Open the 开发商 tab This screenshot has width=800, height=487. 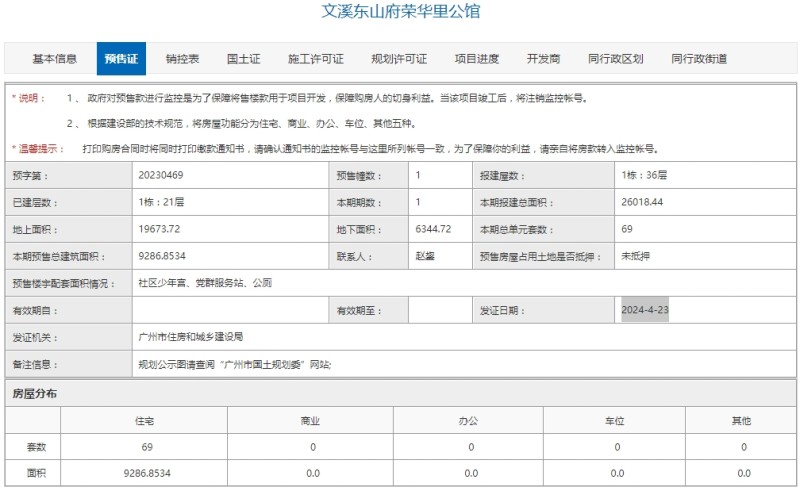point(543,59)
